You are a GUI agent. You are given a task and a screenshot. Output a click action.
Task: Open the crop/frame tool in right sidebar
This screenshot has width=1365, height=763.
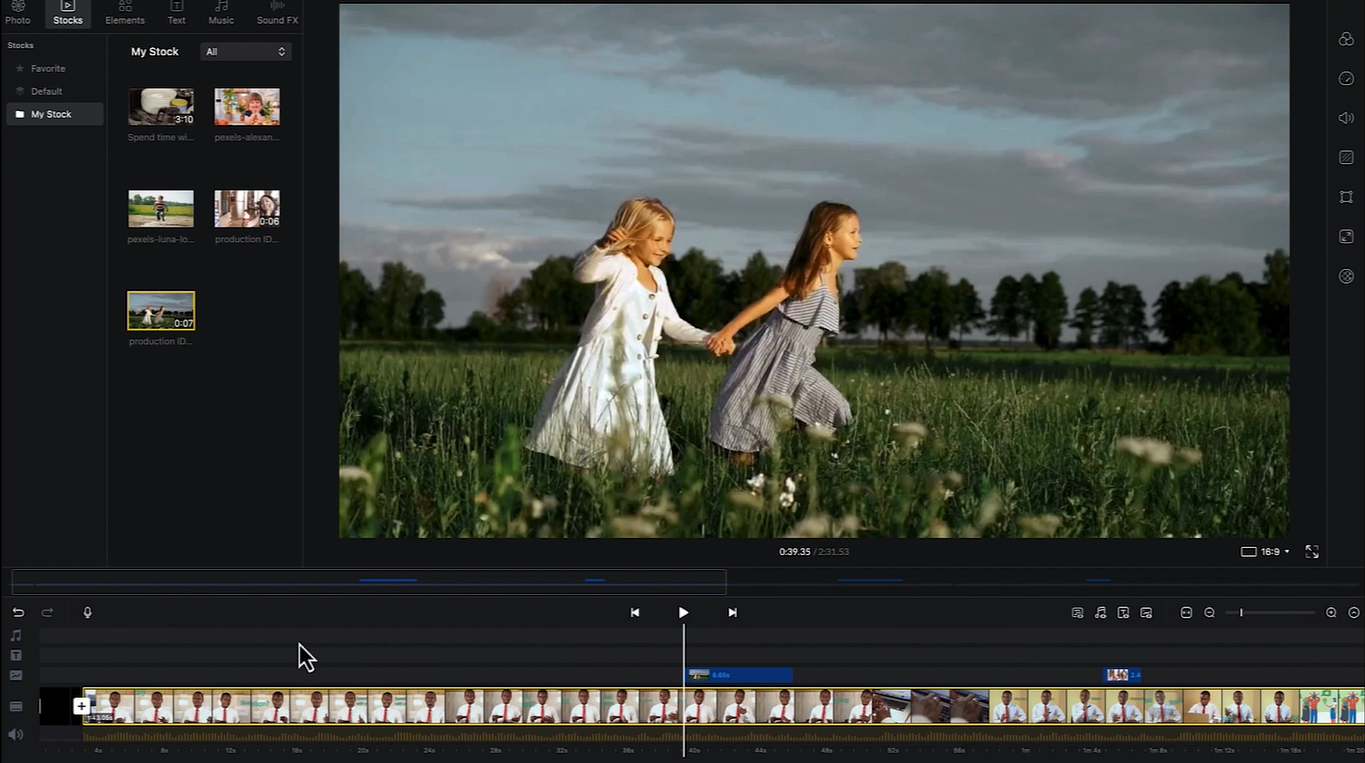pyautogui.click(x=1345, y=197)
